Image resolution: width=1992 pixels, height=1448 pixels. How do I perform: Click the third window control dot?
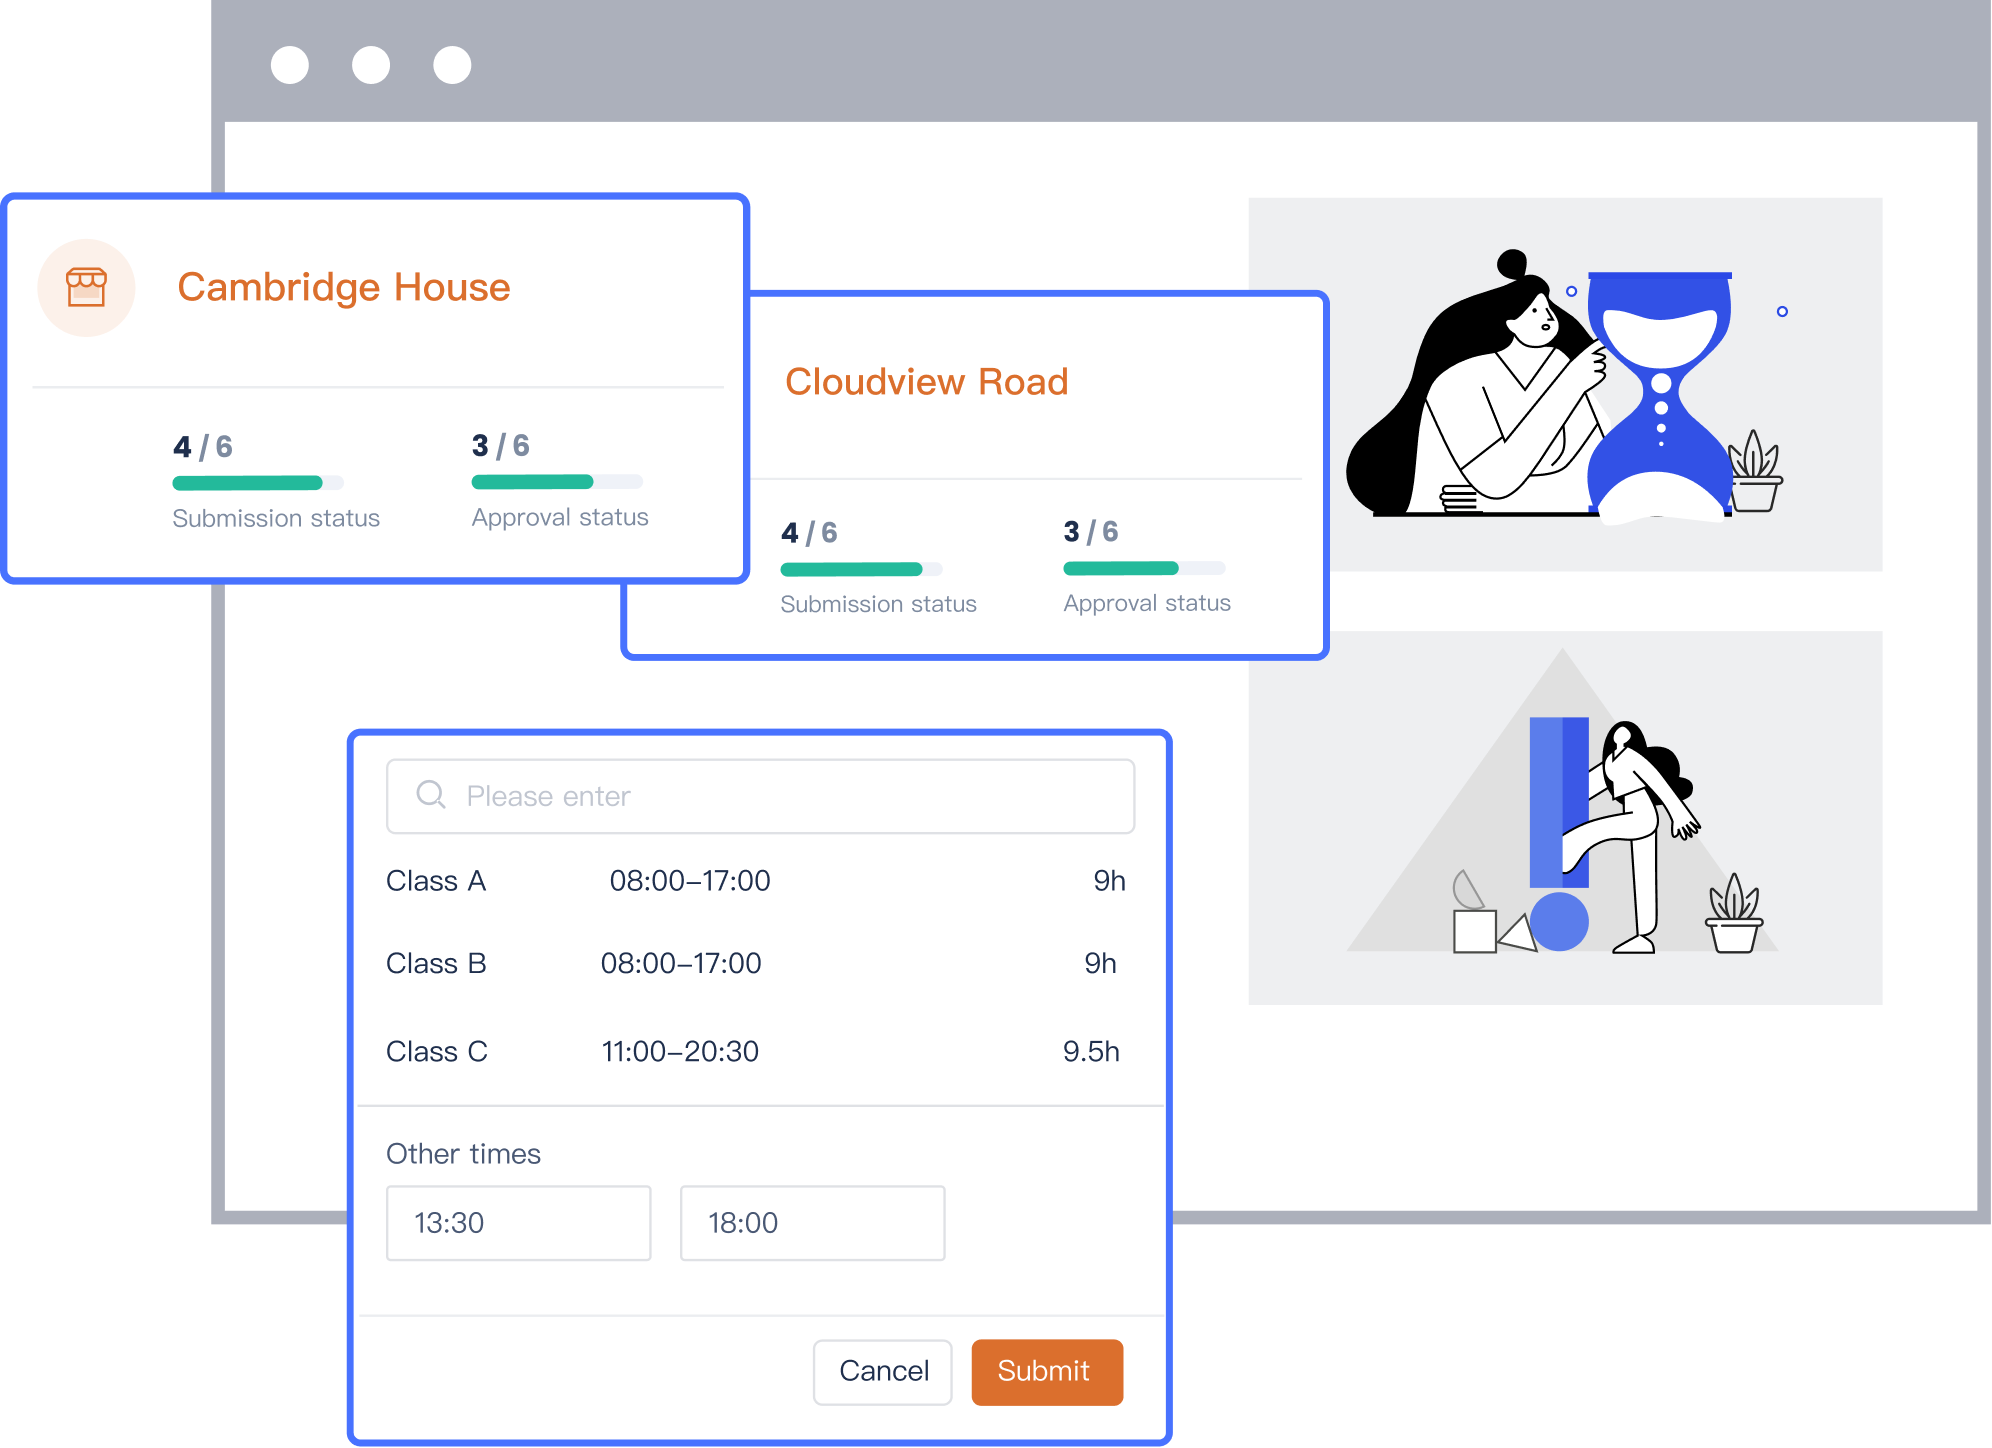coord(452,65)
